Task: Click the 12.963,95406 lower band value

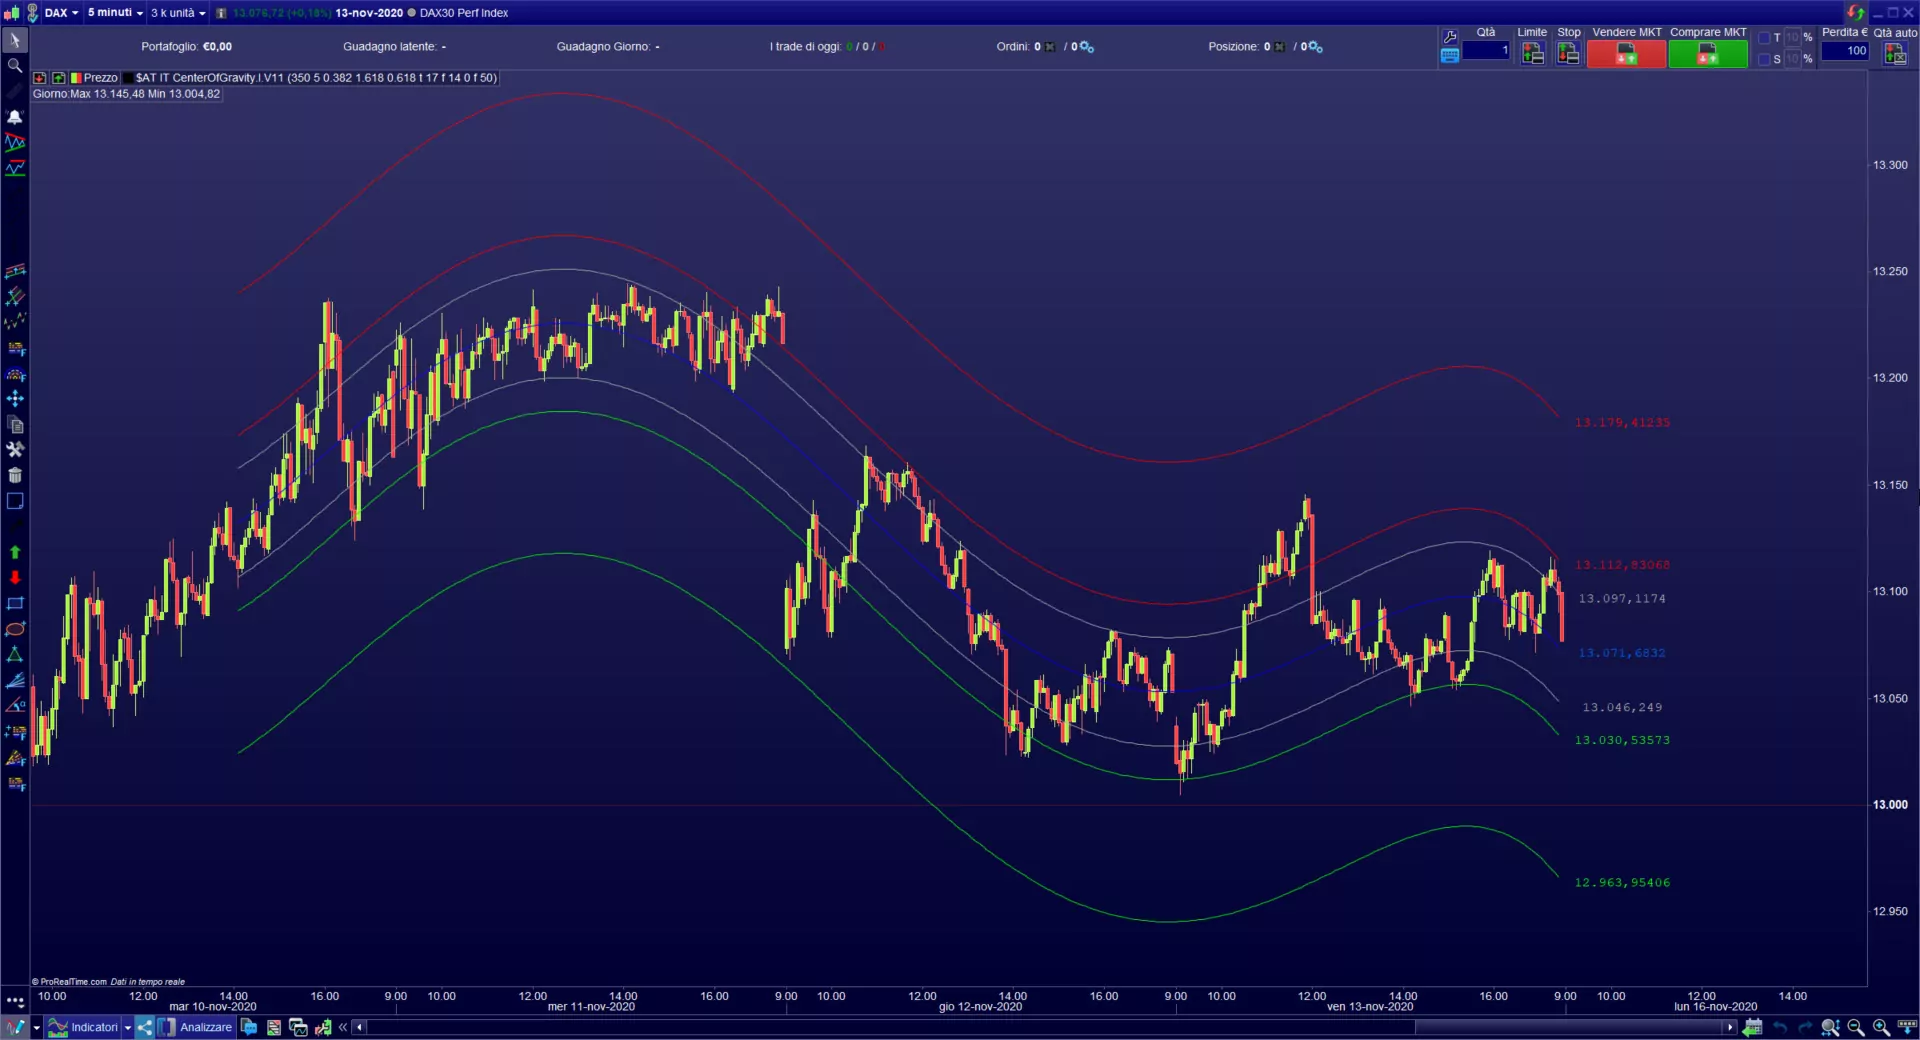Action: click(1622, 883)
